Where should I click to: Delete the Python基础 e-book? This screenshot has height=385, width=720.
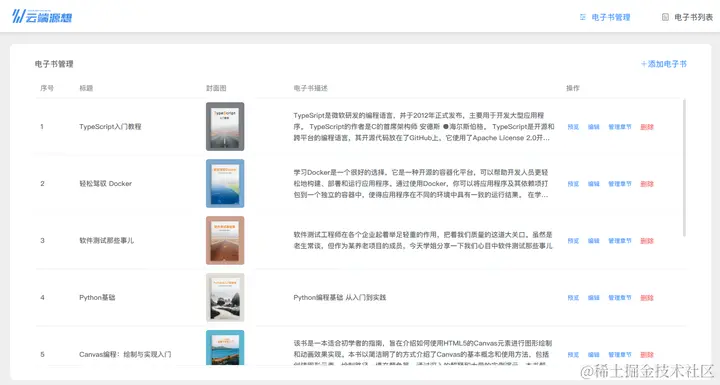(647, 298)
